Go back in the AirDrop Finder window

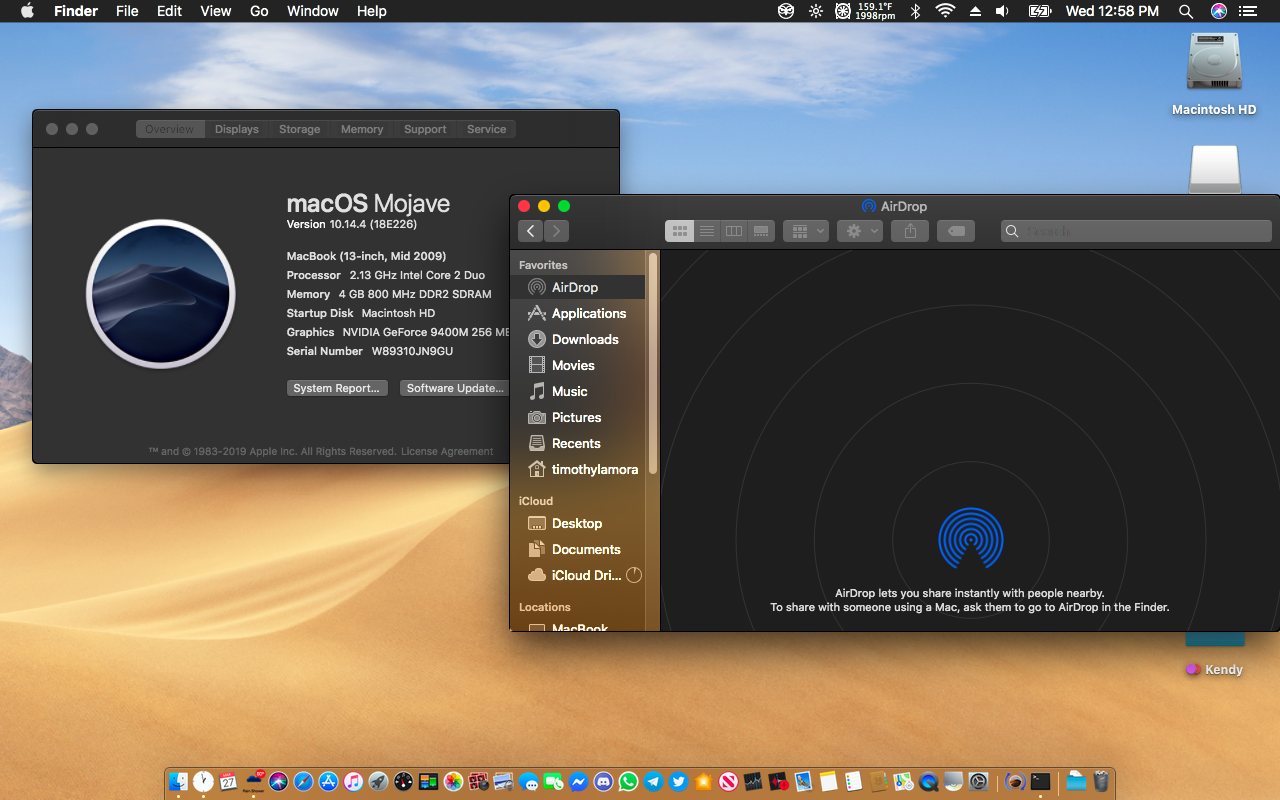(x=530, y=231)
